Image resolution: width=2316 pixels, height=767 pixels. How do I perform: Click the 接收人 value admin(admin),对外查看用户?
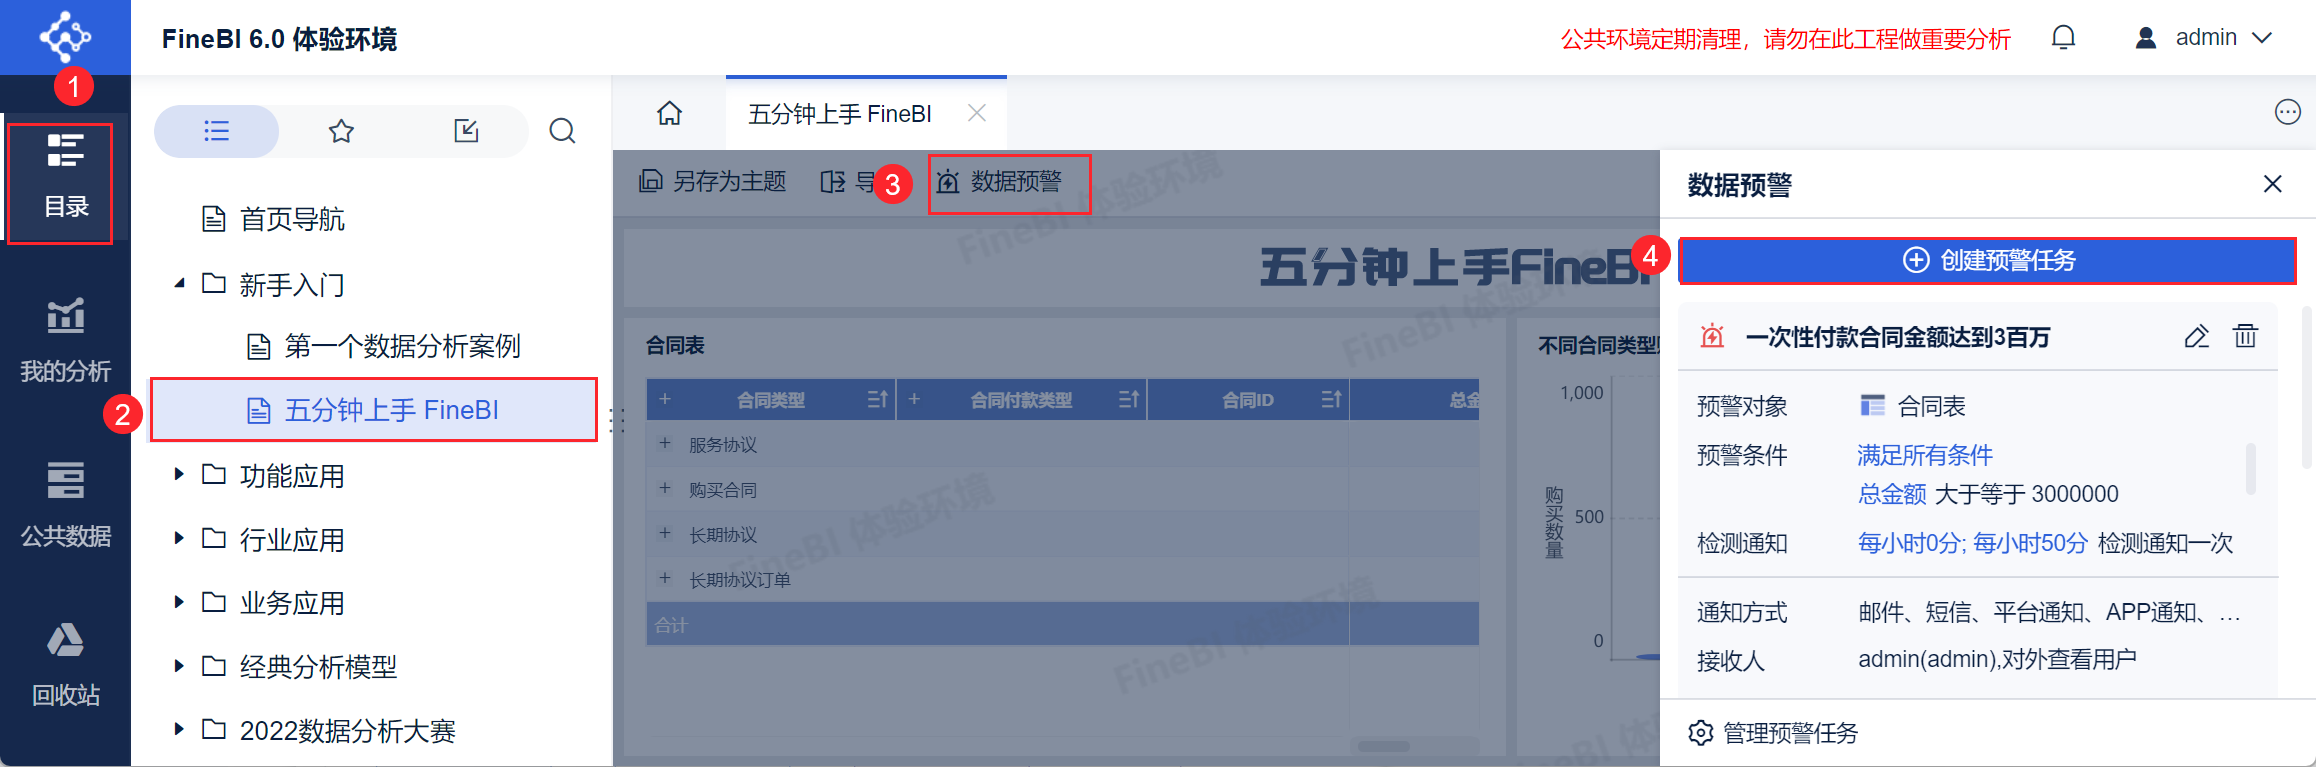(1997, 660)
